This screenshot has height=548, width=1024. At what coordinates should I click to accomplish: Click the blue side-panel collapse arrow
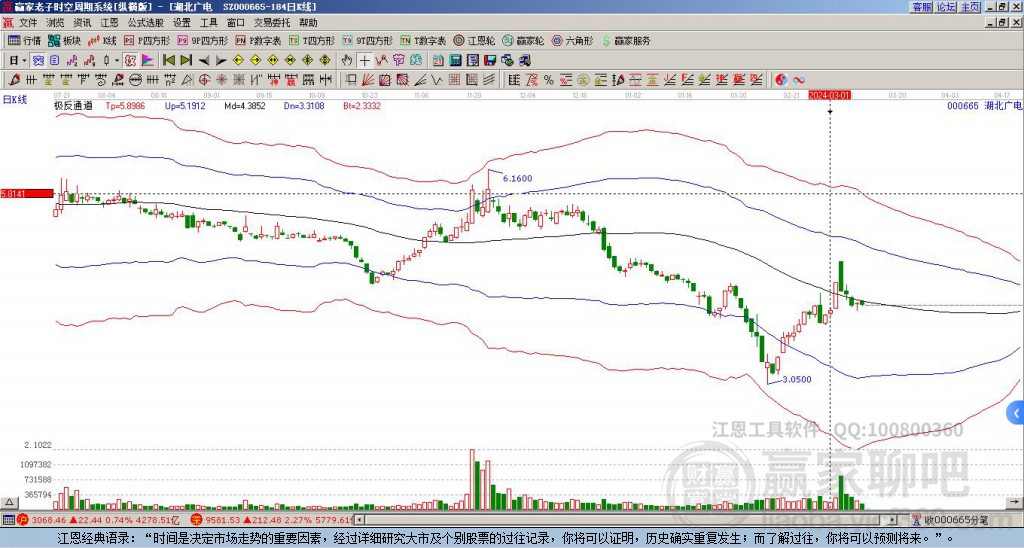pos(1016,413)
